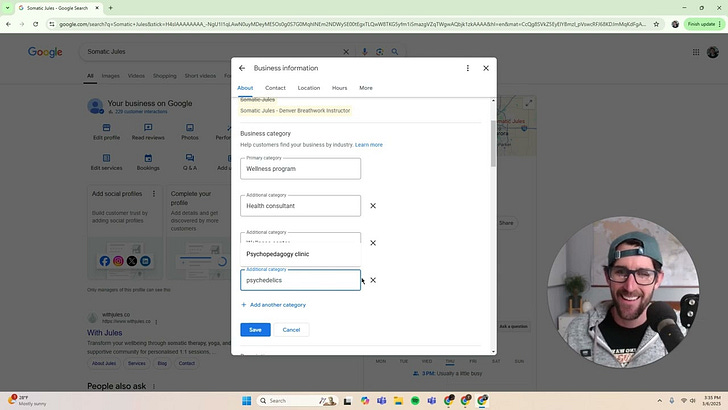Open the Videos search tab
Screen dimensions: 728x410
tap(136, 76)
